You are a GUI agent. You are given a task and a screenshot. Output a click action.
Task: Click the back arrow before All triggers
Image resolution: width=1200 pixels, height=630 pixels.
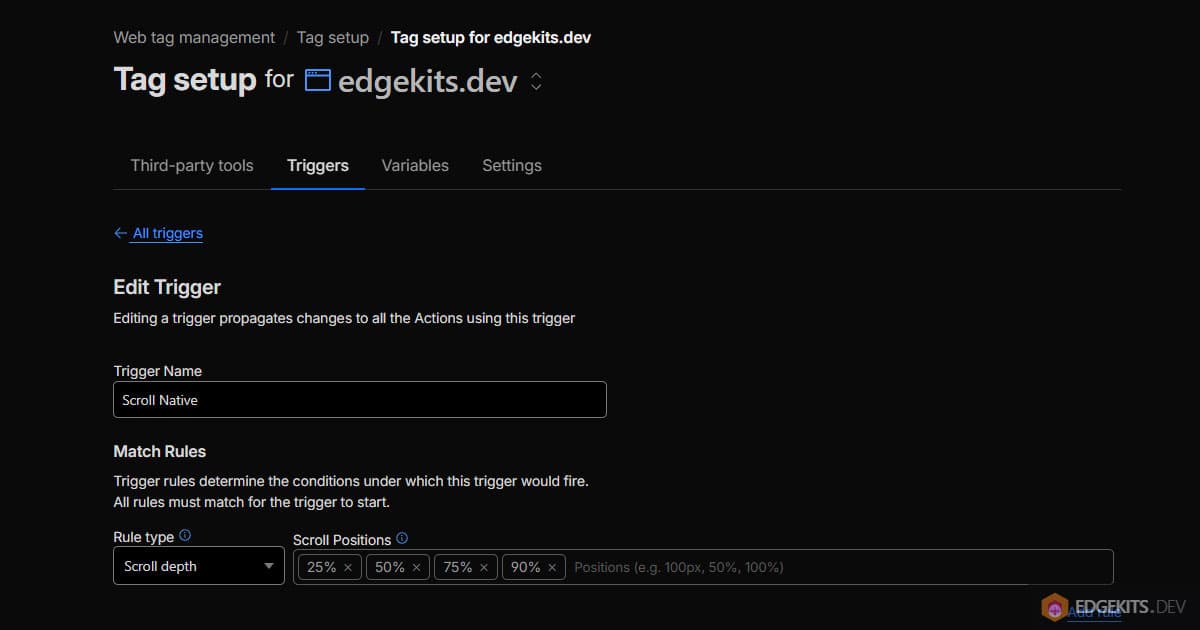[120, 233]
